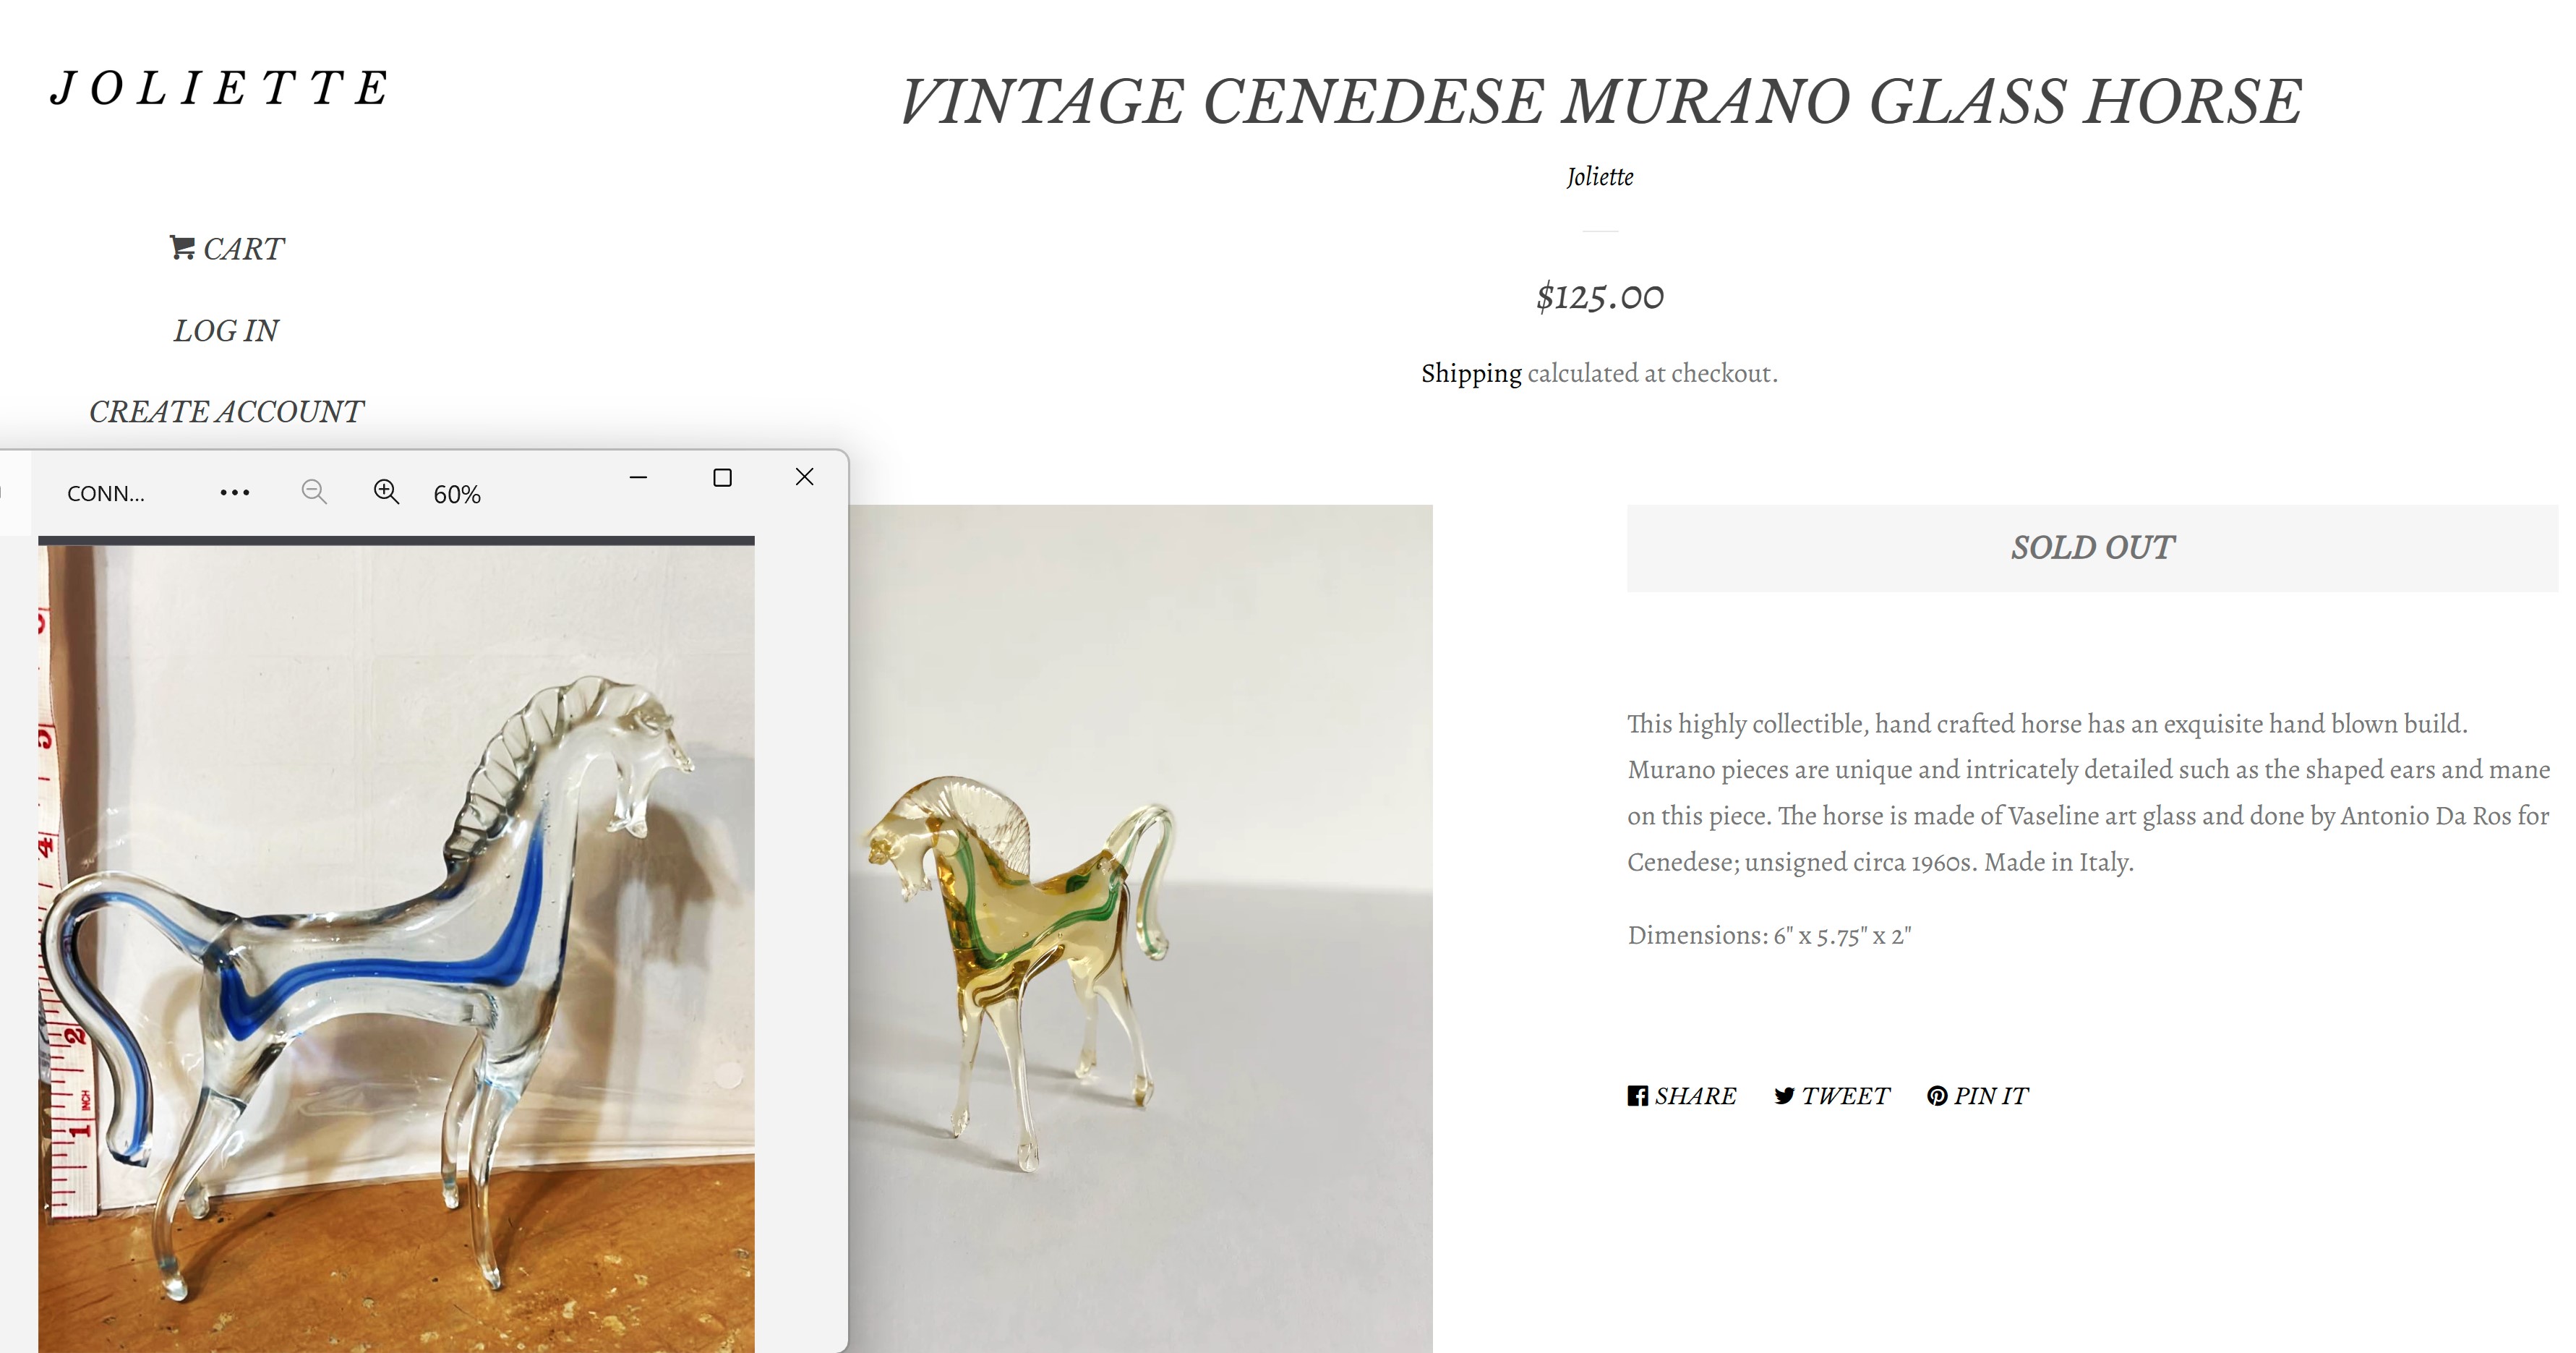Image resolution: width=2576 pixels, height=1353 pixels.
Task: Click the JOLIETTE store logo
Action: tap(221, 88)
